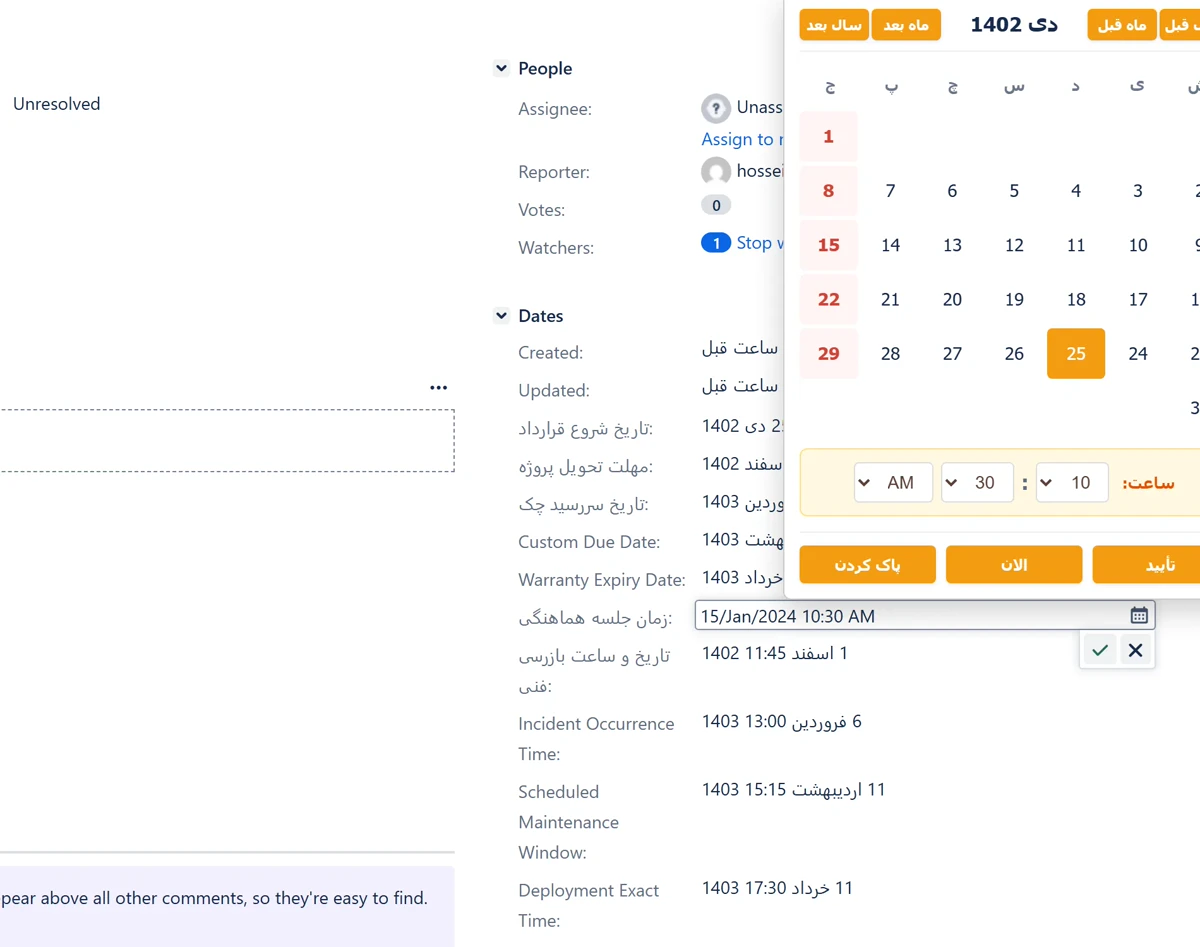
Task: Choose day 21 in the calendar
Action: click(x=890, y=299)
